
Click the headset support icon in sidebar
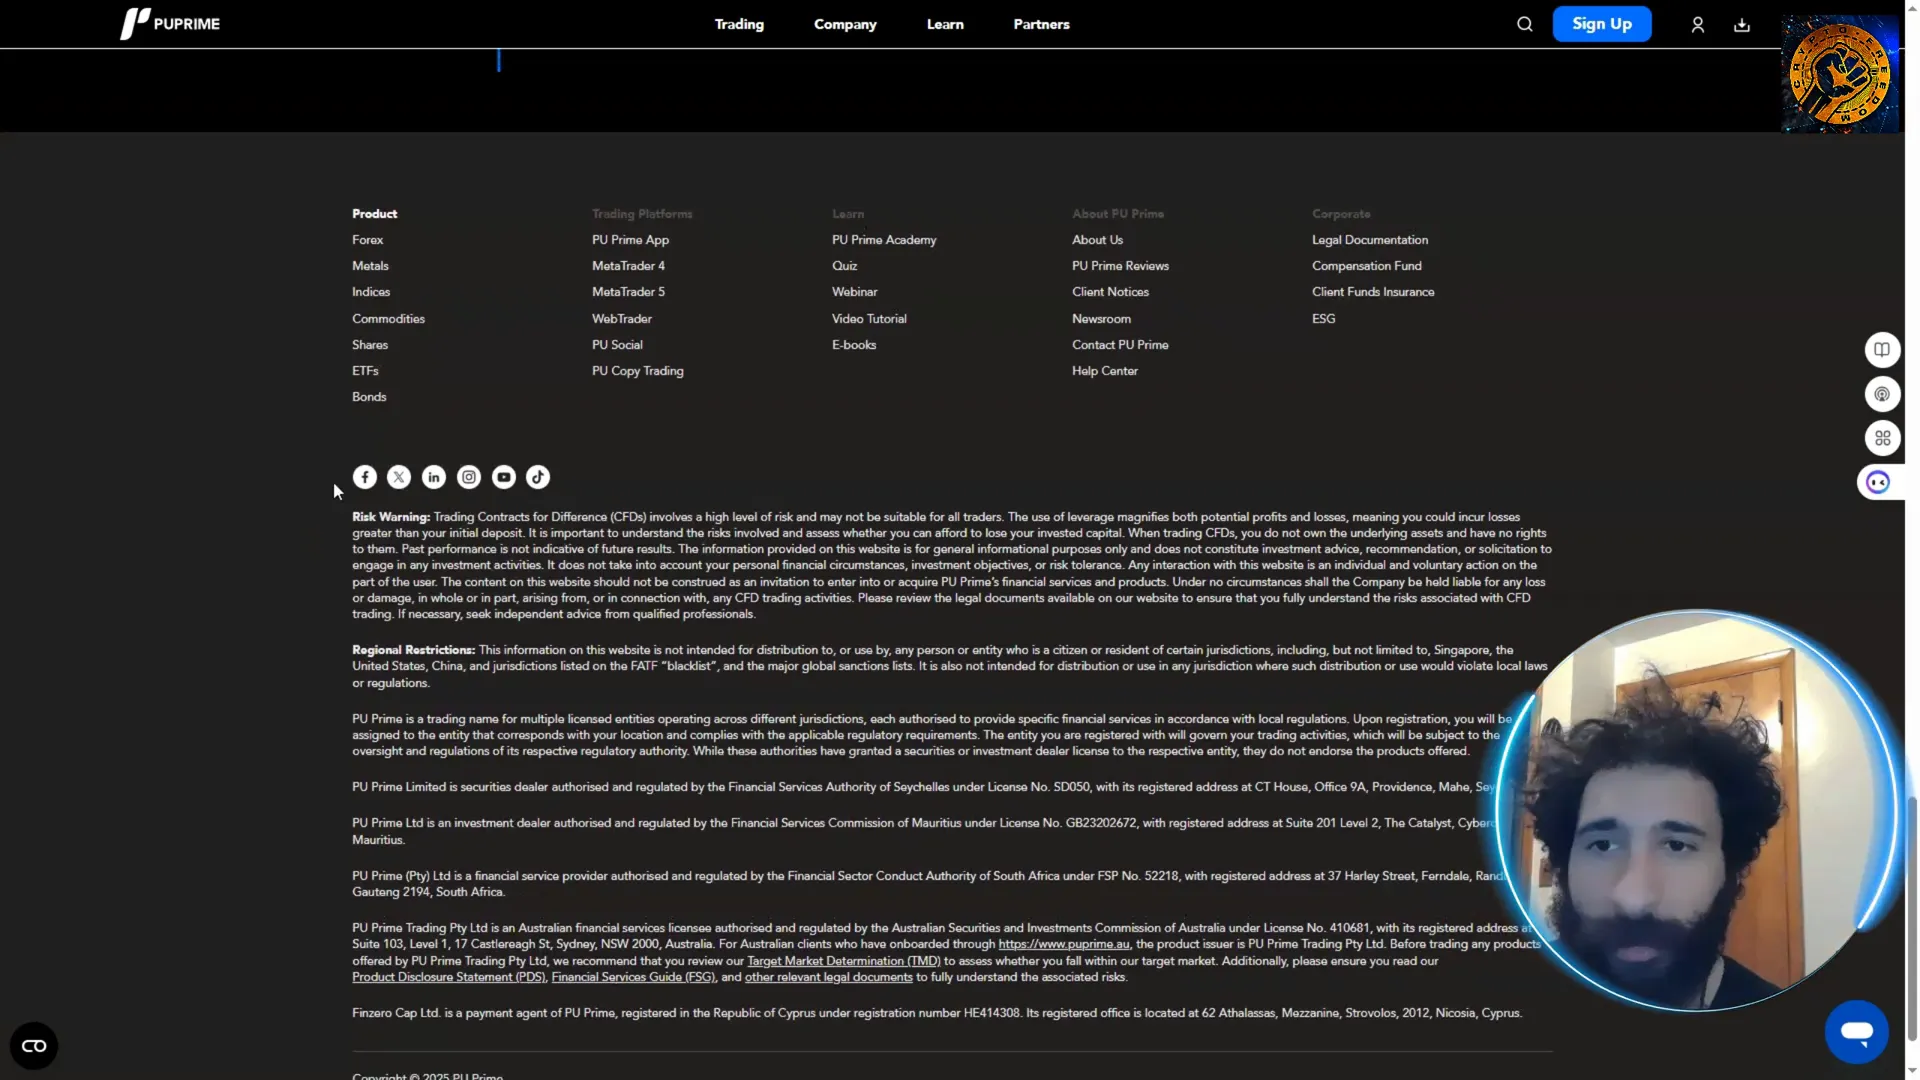coord(1882,394)
